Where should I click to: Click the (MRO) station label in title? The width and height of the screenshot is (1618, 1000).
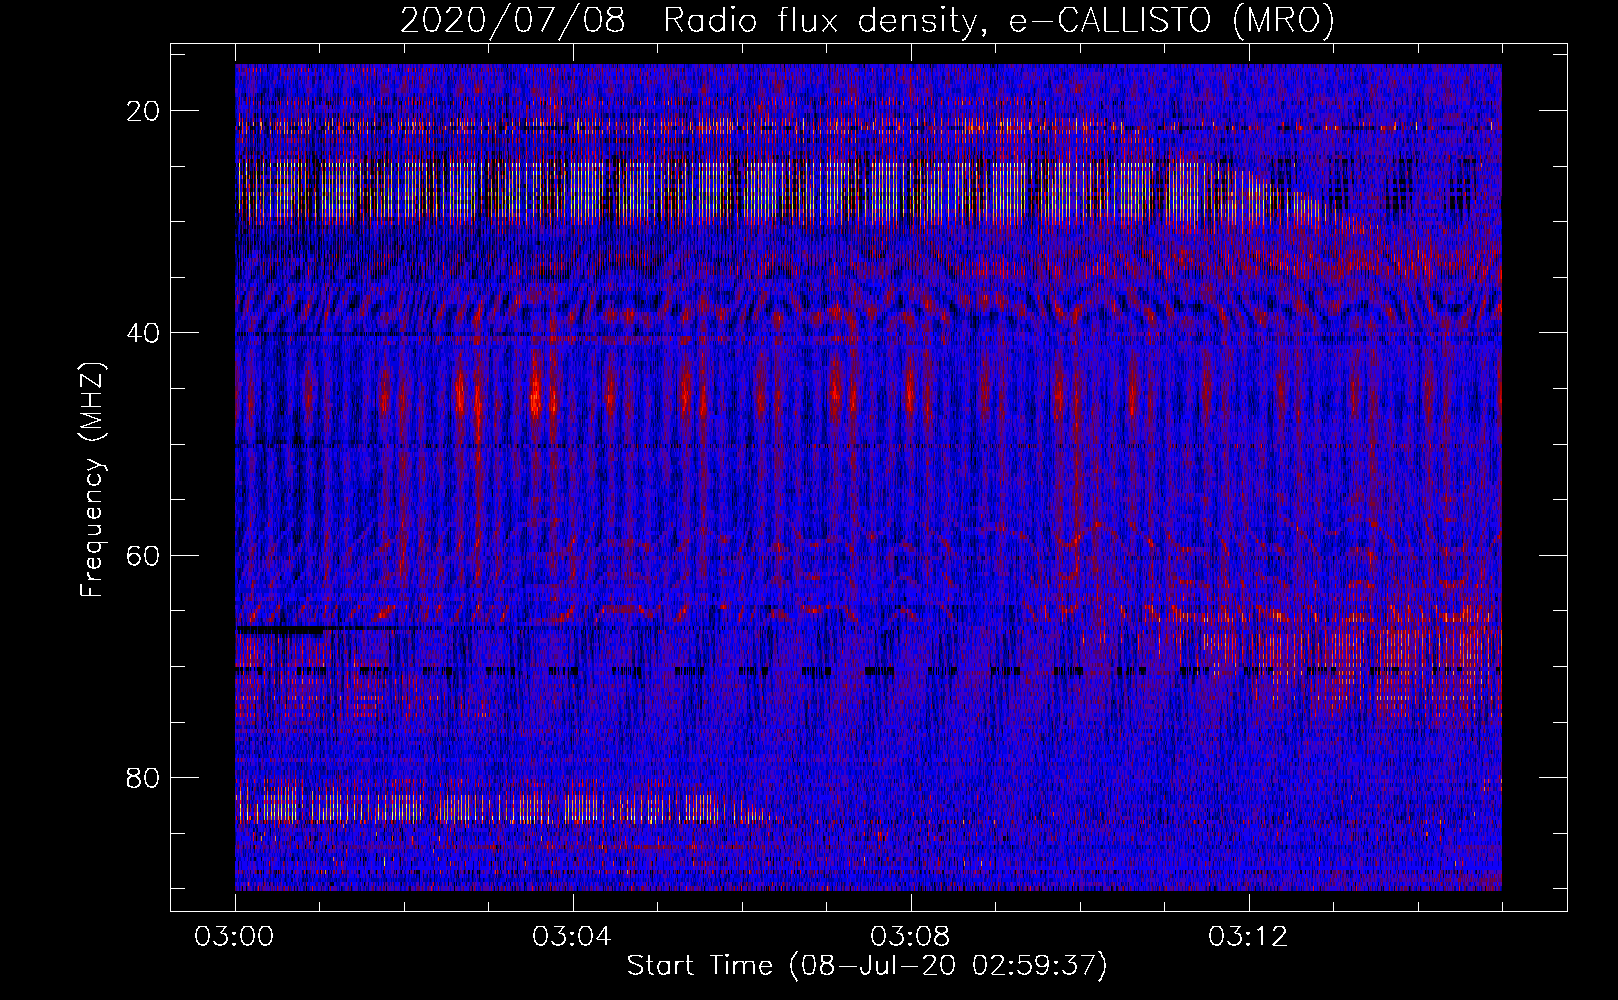point(1283,21)
